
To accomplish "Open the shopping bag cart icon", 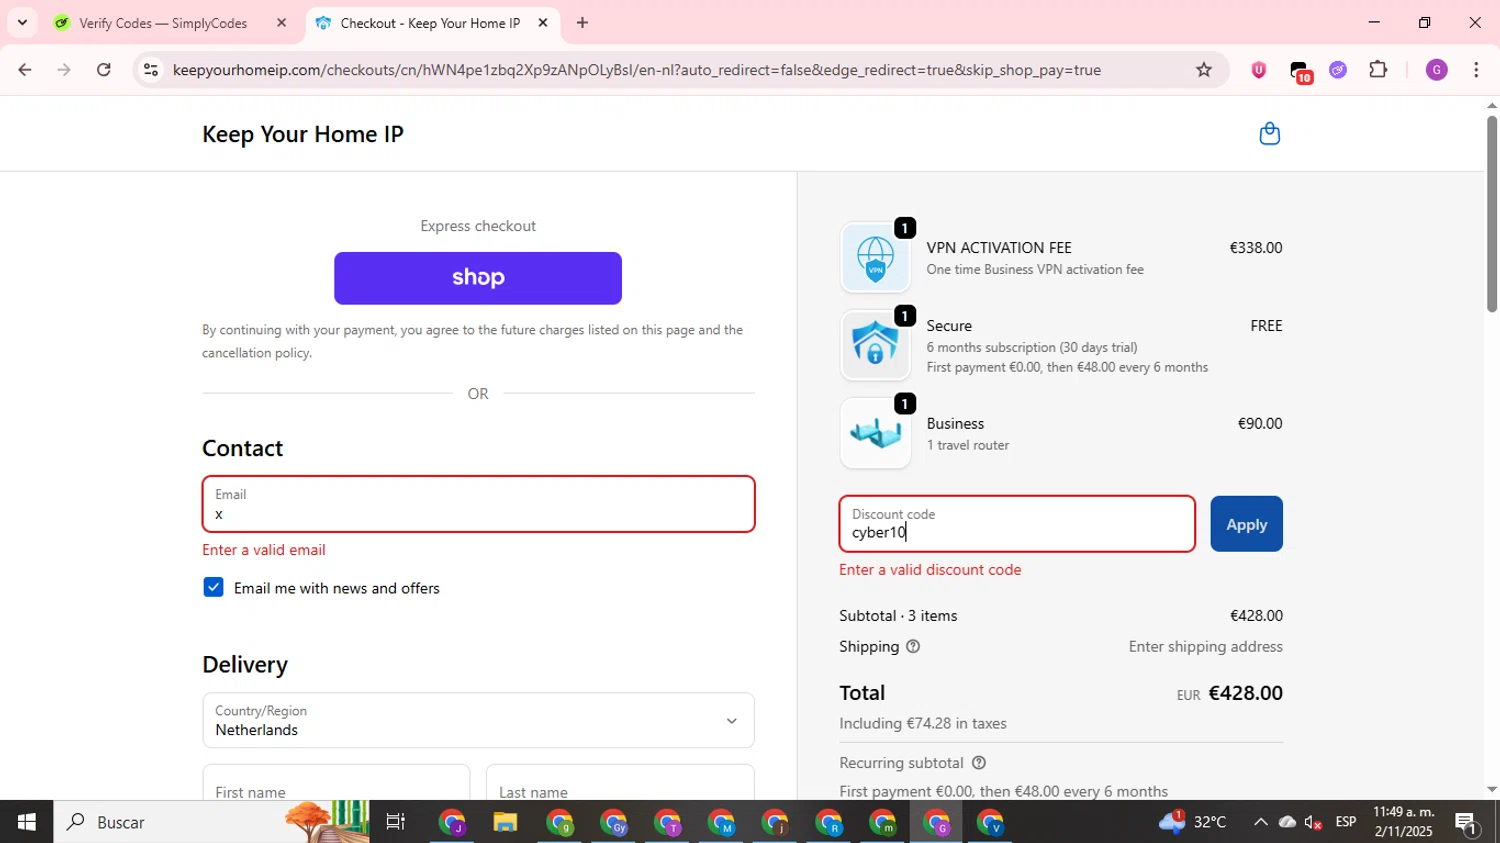I will [1269, 133].
